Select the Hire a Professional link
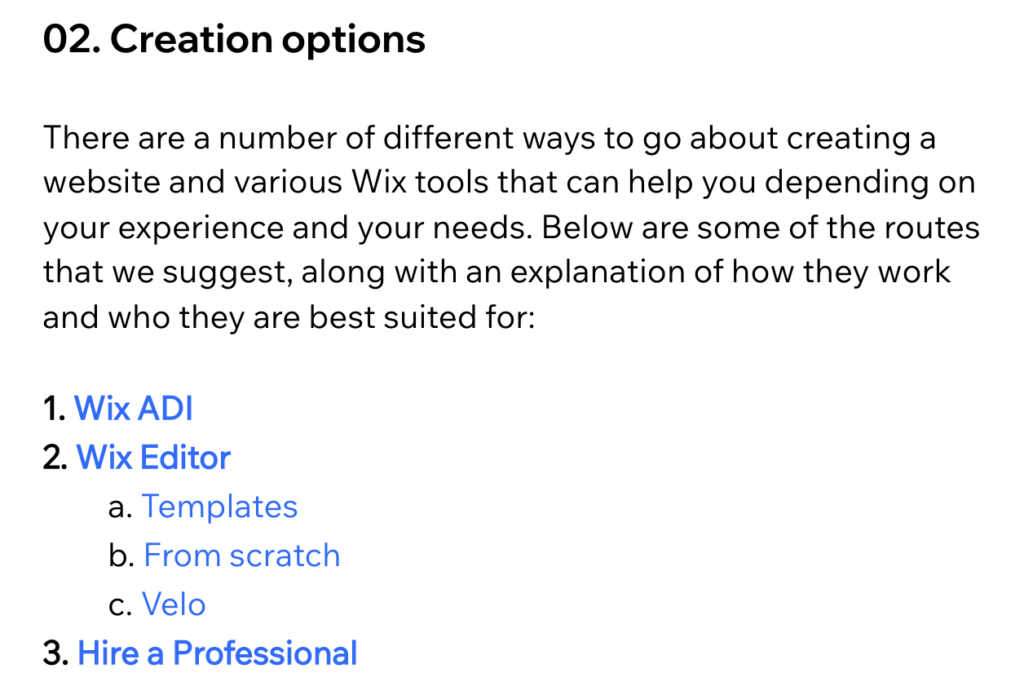 pyautogui.click(x=216, y=654)
